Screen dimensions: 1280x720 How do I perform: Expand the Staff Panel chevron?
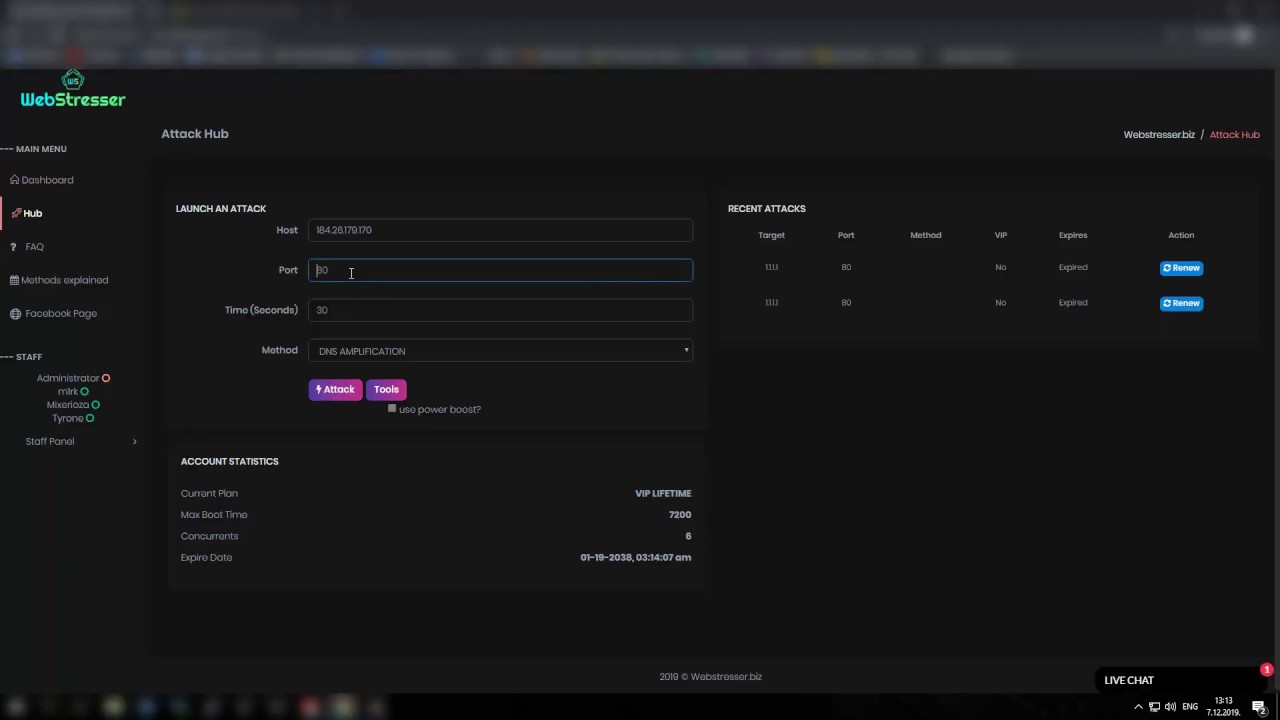(134, 442)
